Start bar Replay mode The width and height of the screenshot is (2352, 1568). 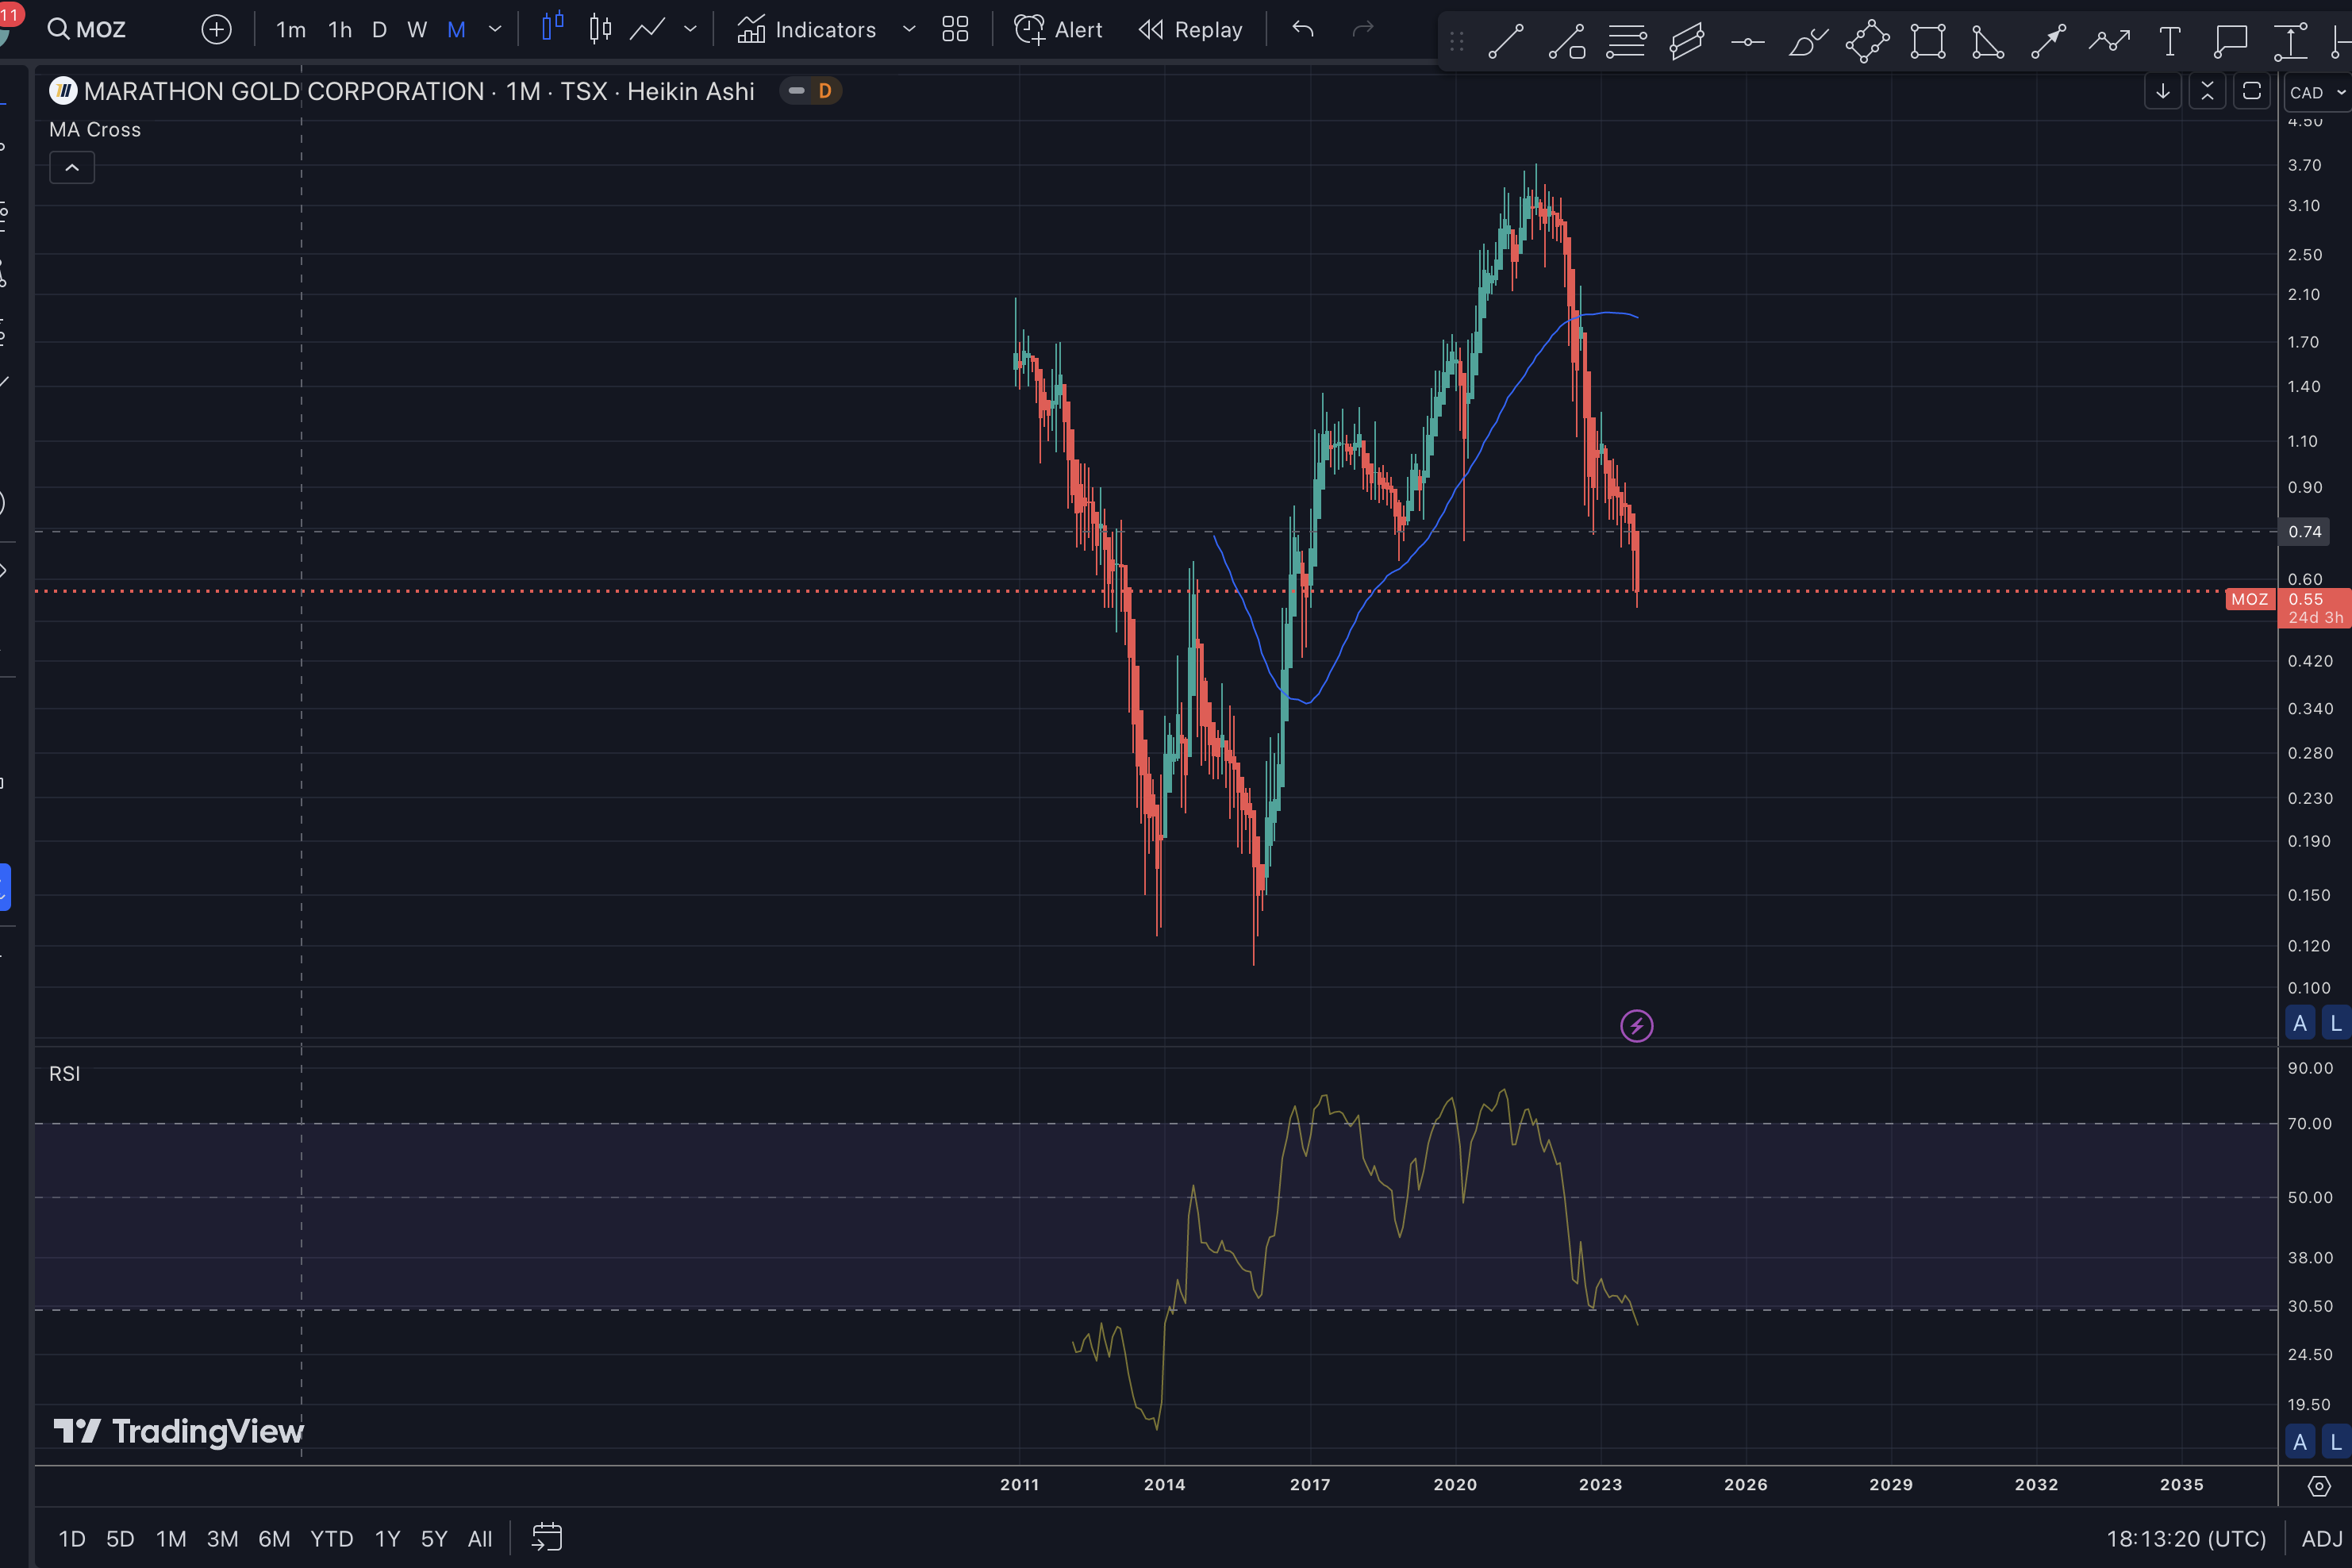(x=1190, y=30)
